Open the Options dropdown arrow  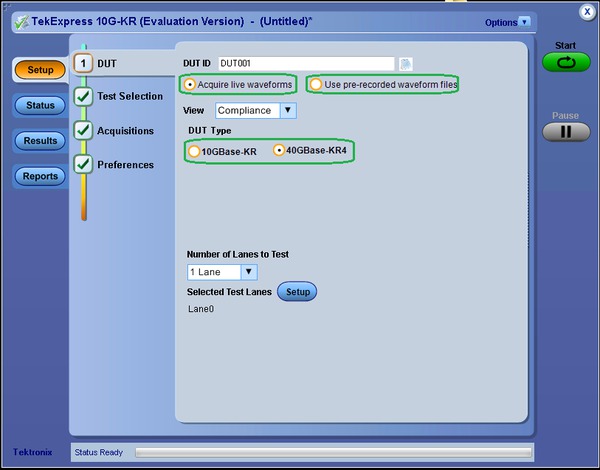[x=524, y=22]
